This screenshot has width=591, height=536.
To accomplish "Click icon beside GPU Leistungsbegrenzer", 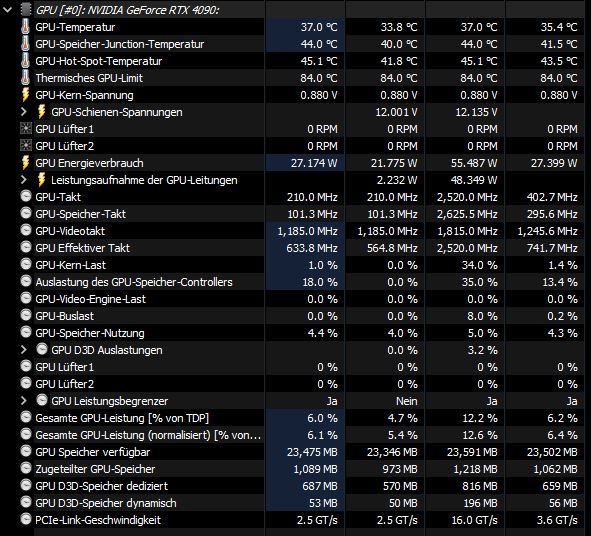I will [42, 400].
